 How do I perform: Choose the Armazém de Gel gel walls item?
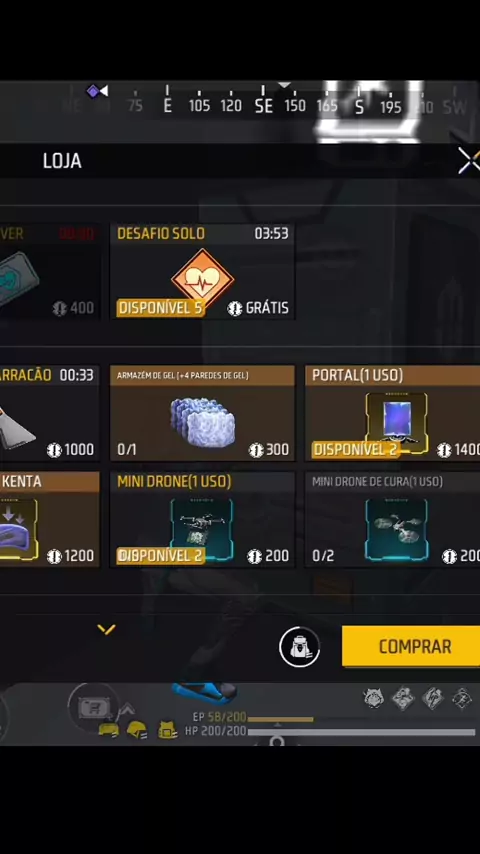tap(202, 413)
